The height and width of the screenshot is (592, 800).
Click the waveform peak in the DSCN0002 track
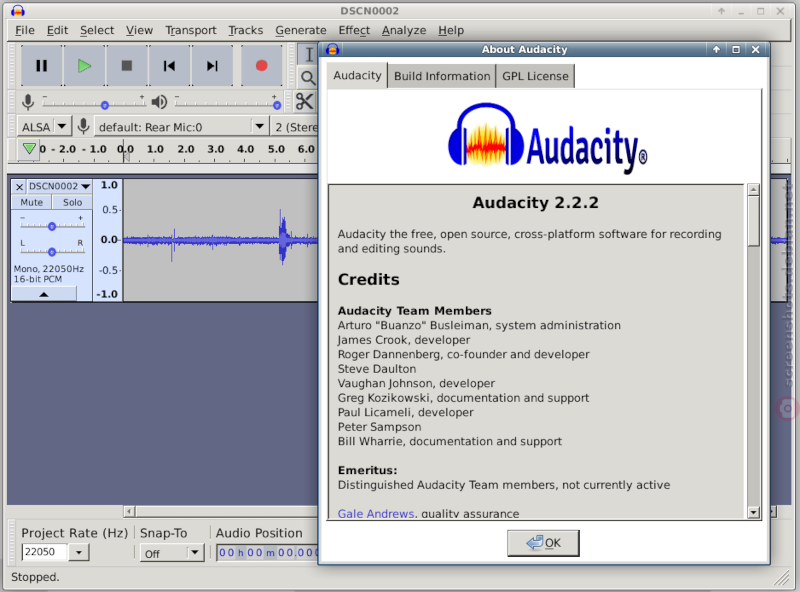coord(282,237)
